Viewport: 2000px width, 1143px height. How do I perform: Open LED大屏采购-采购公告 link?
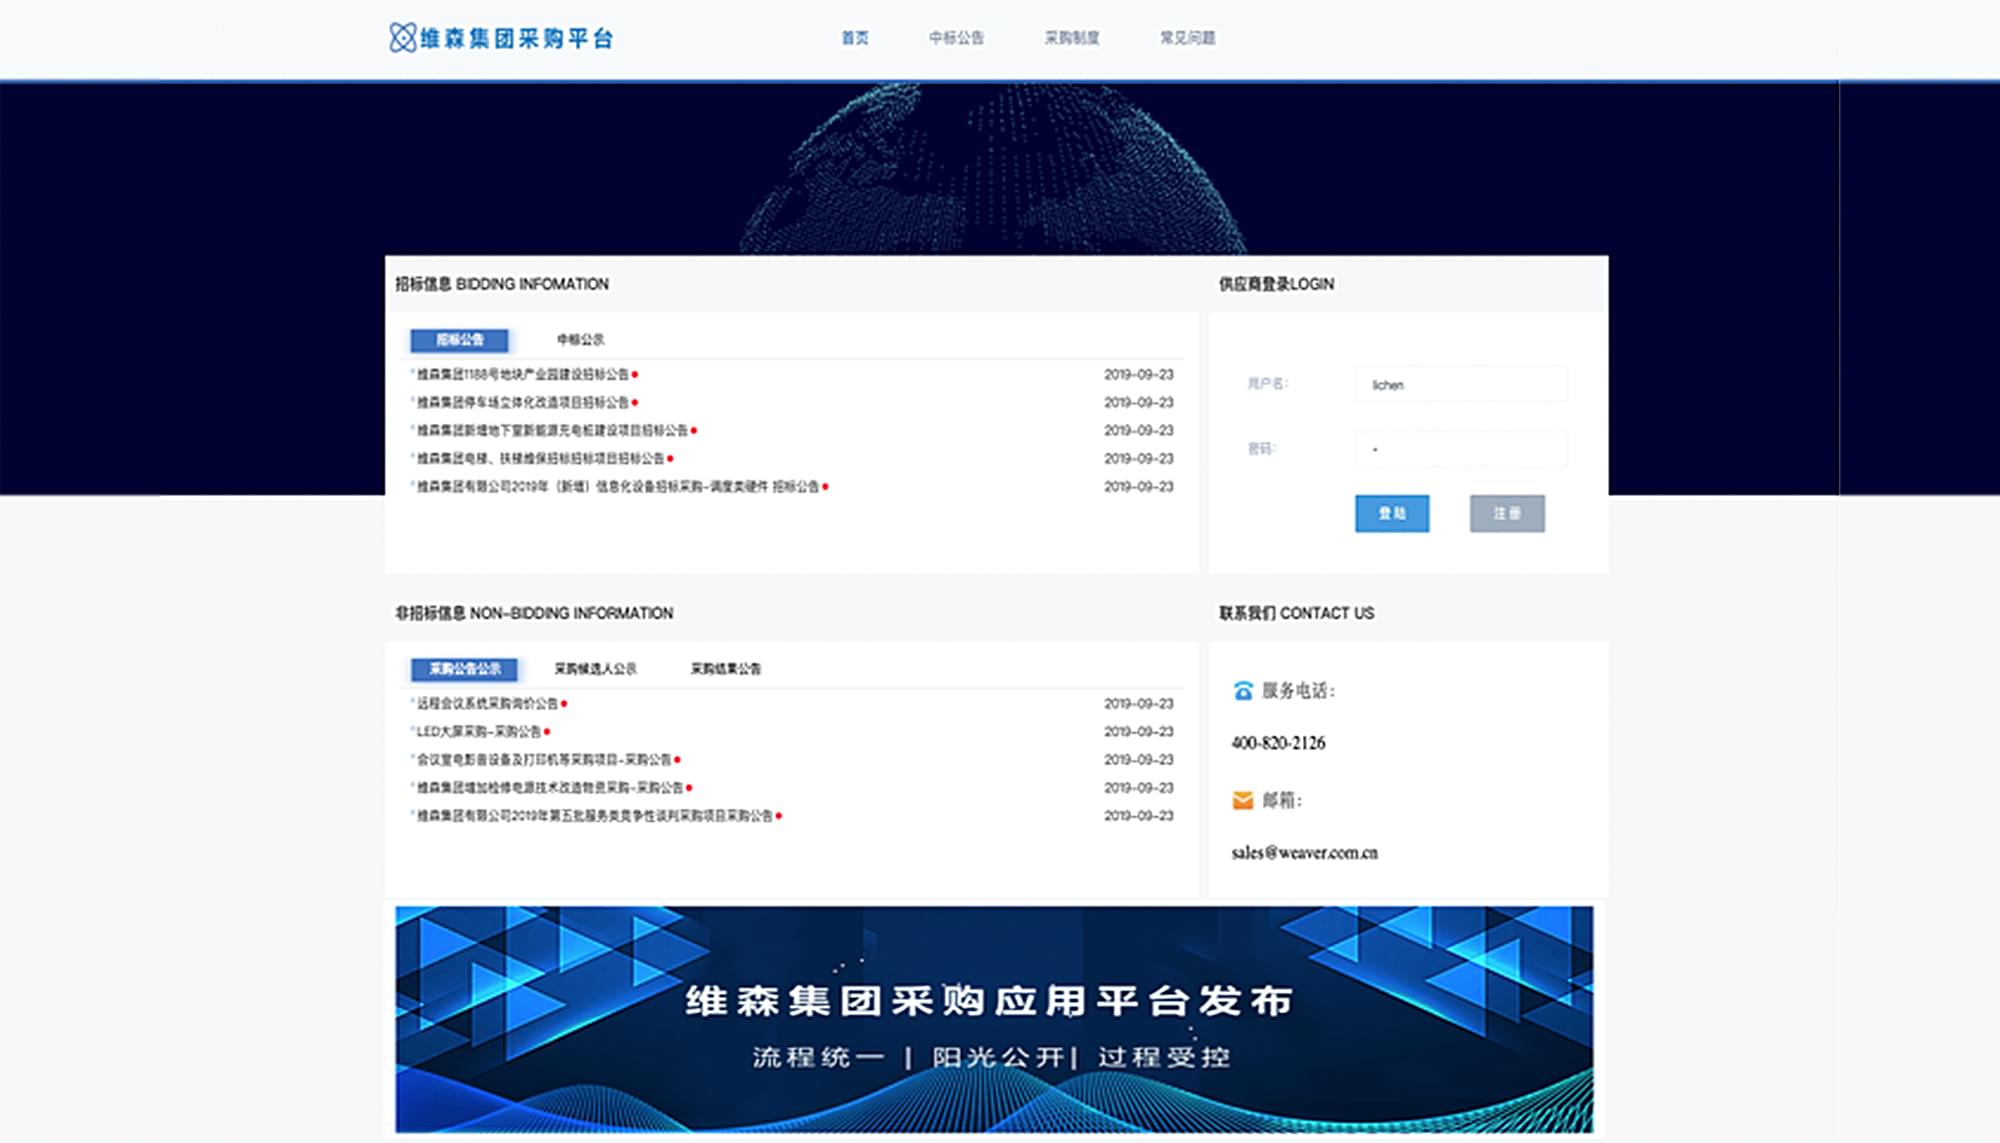(x=479, y=732)
